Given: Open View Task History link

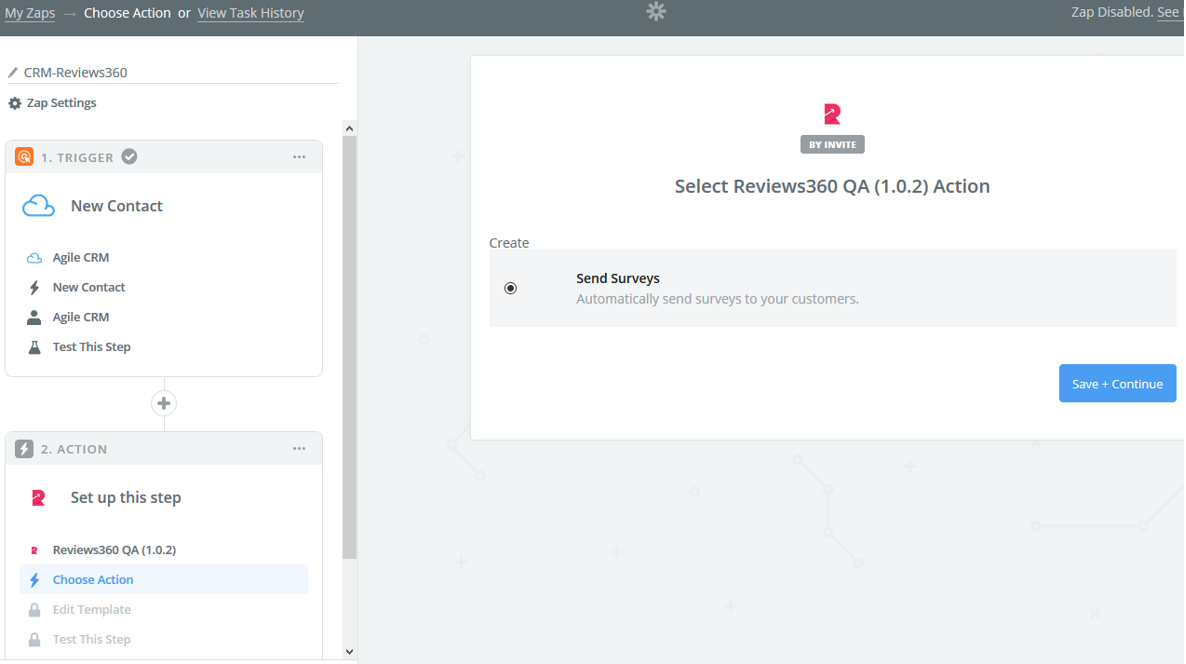Looking at the screenshot, I should [x=250, y=13].
